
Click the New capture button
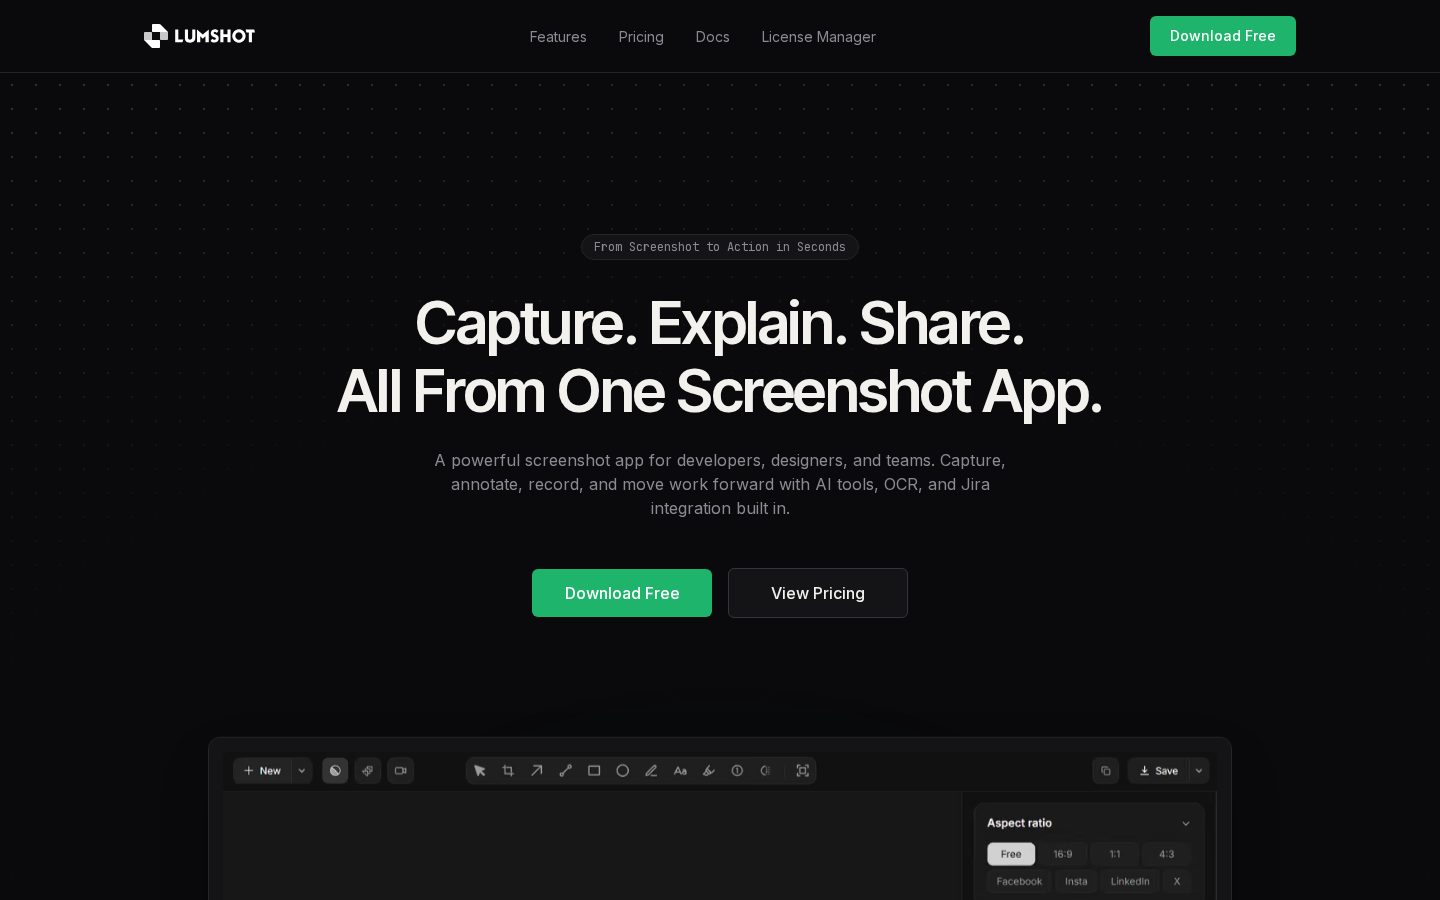coord(262,771)
